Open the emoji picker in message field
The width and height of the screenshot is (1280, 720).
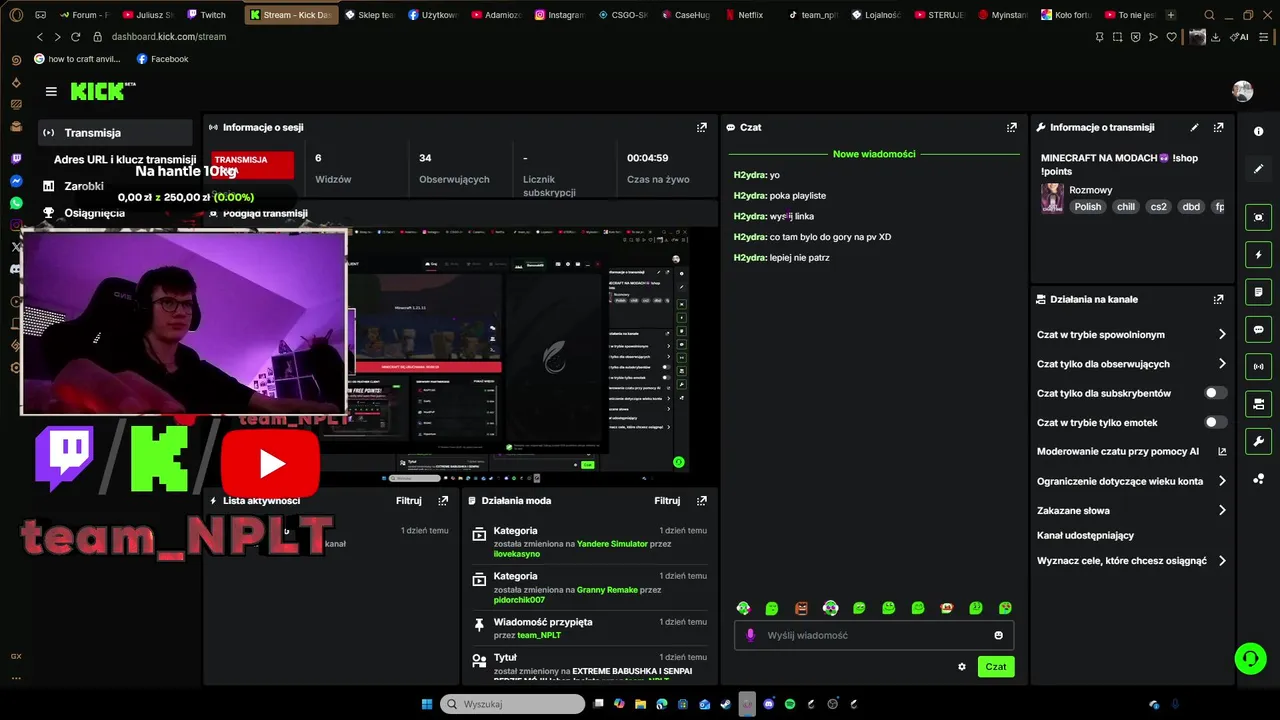click(x=998, y=635)
